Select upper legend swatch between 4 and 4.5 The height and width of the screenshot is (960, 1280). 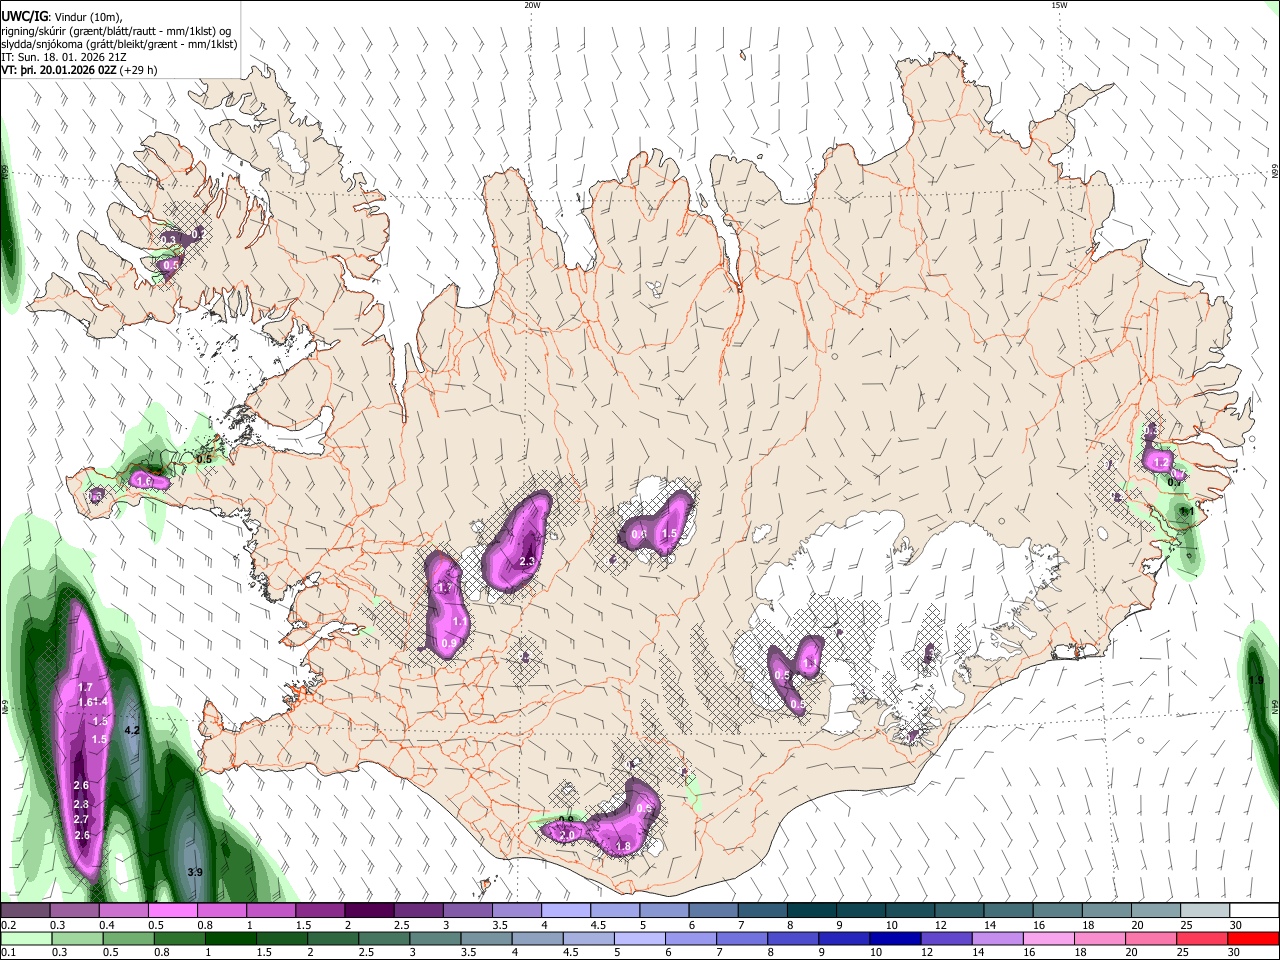pyautogui.click(x=564, y=910)
